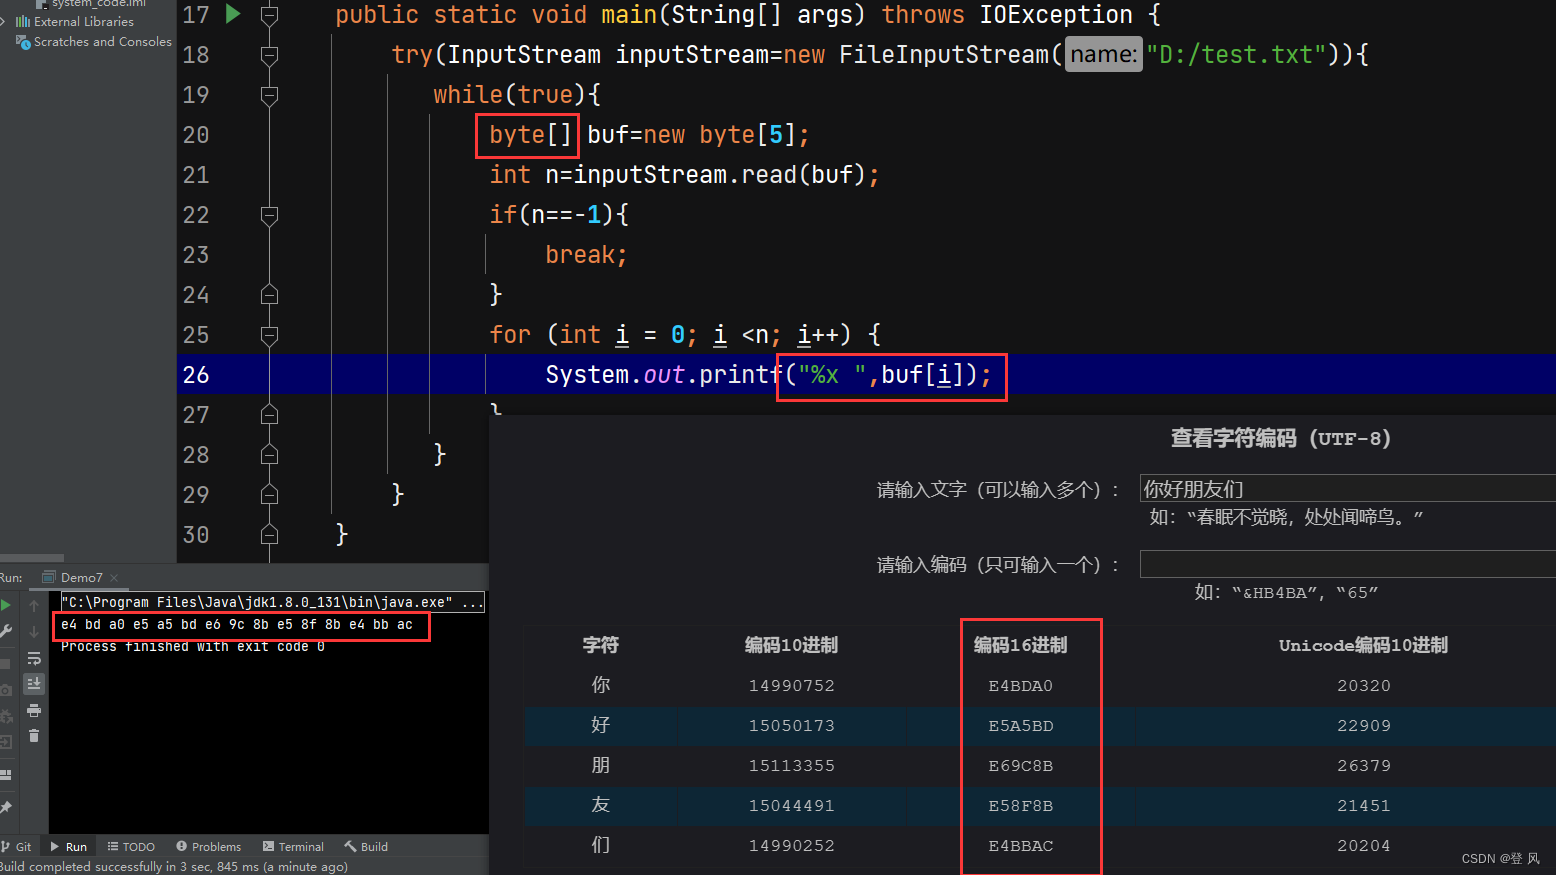This screenshot has width=1556, height=875.
Task: Click hex value E58F8B in table
Action: tap(1021, 806)
